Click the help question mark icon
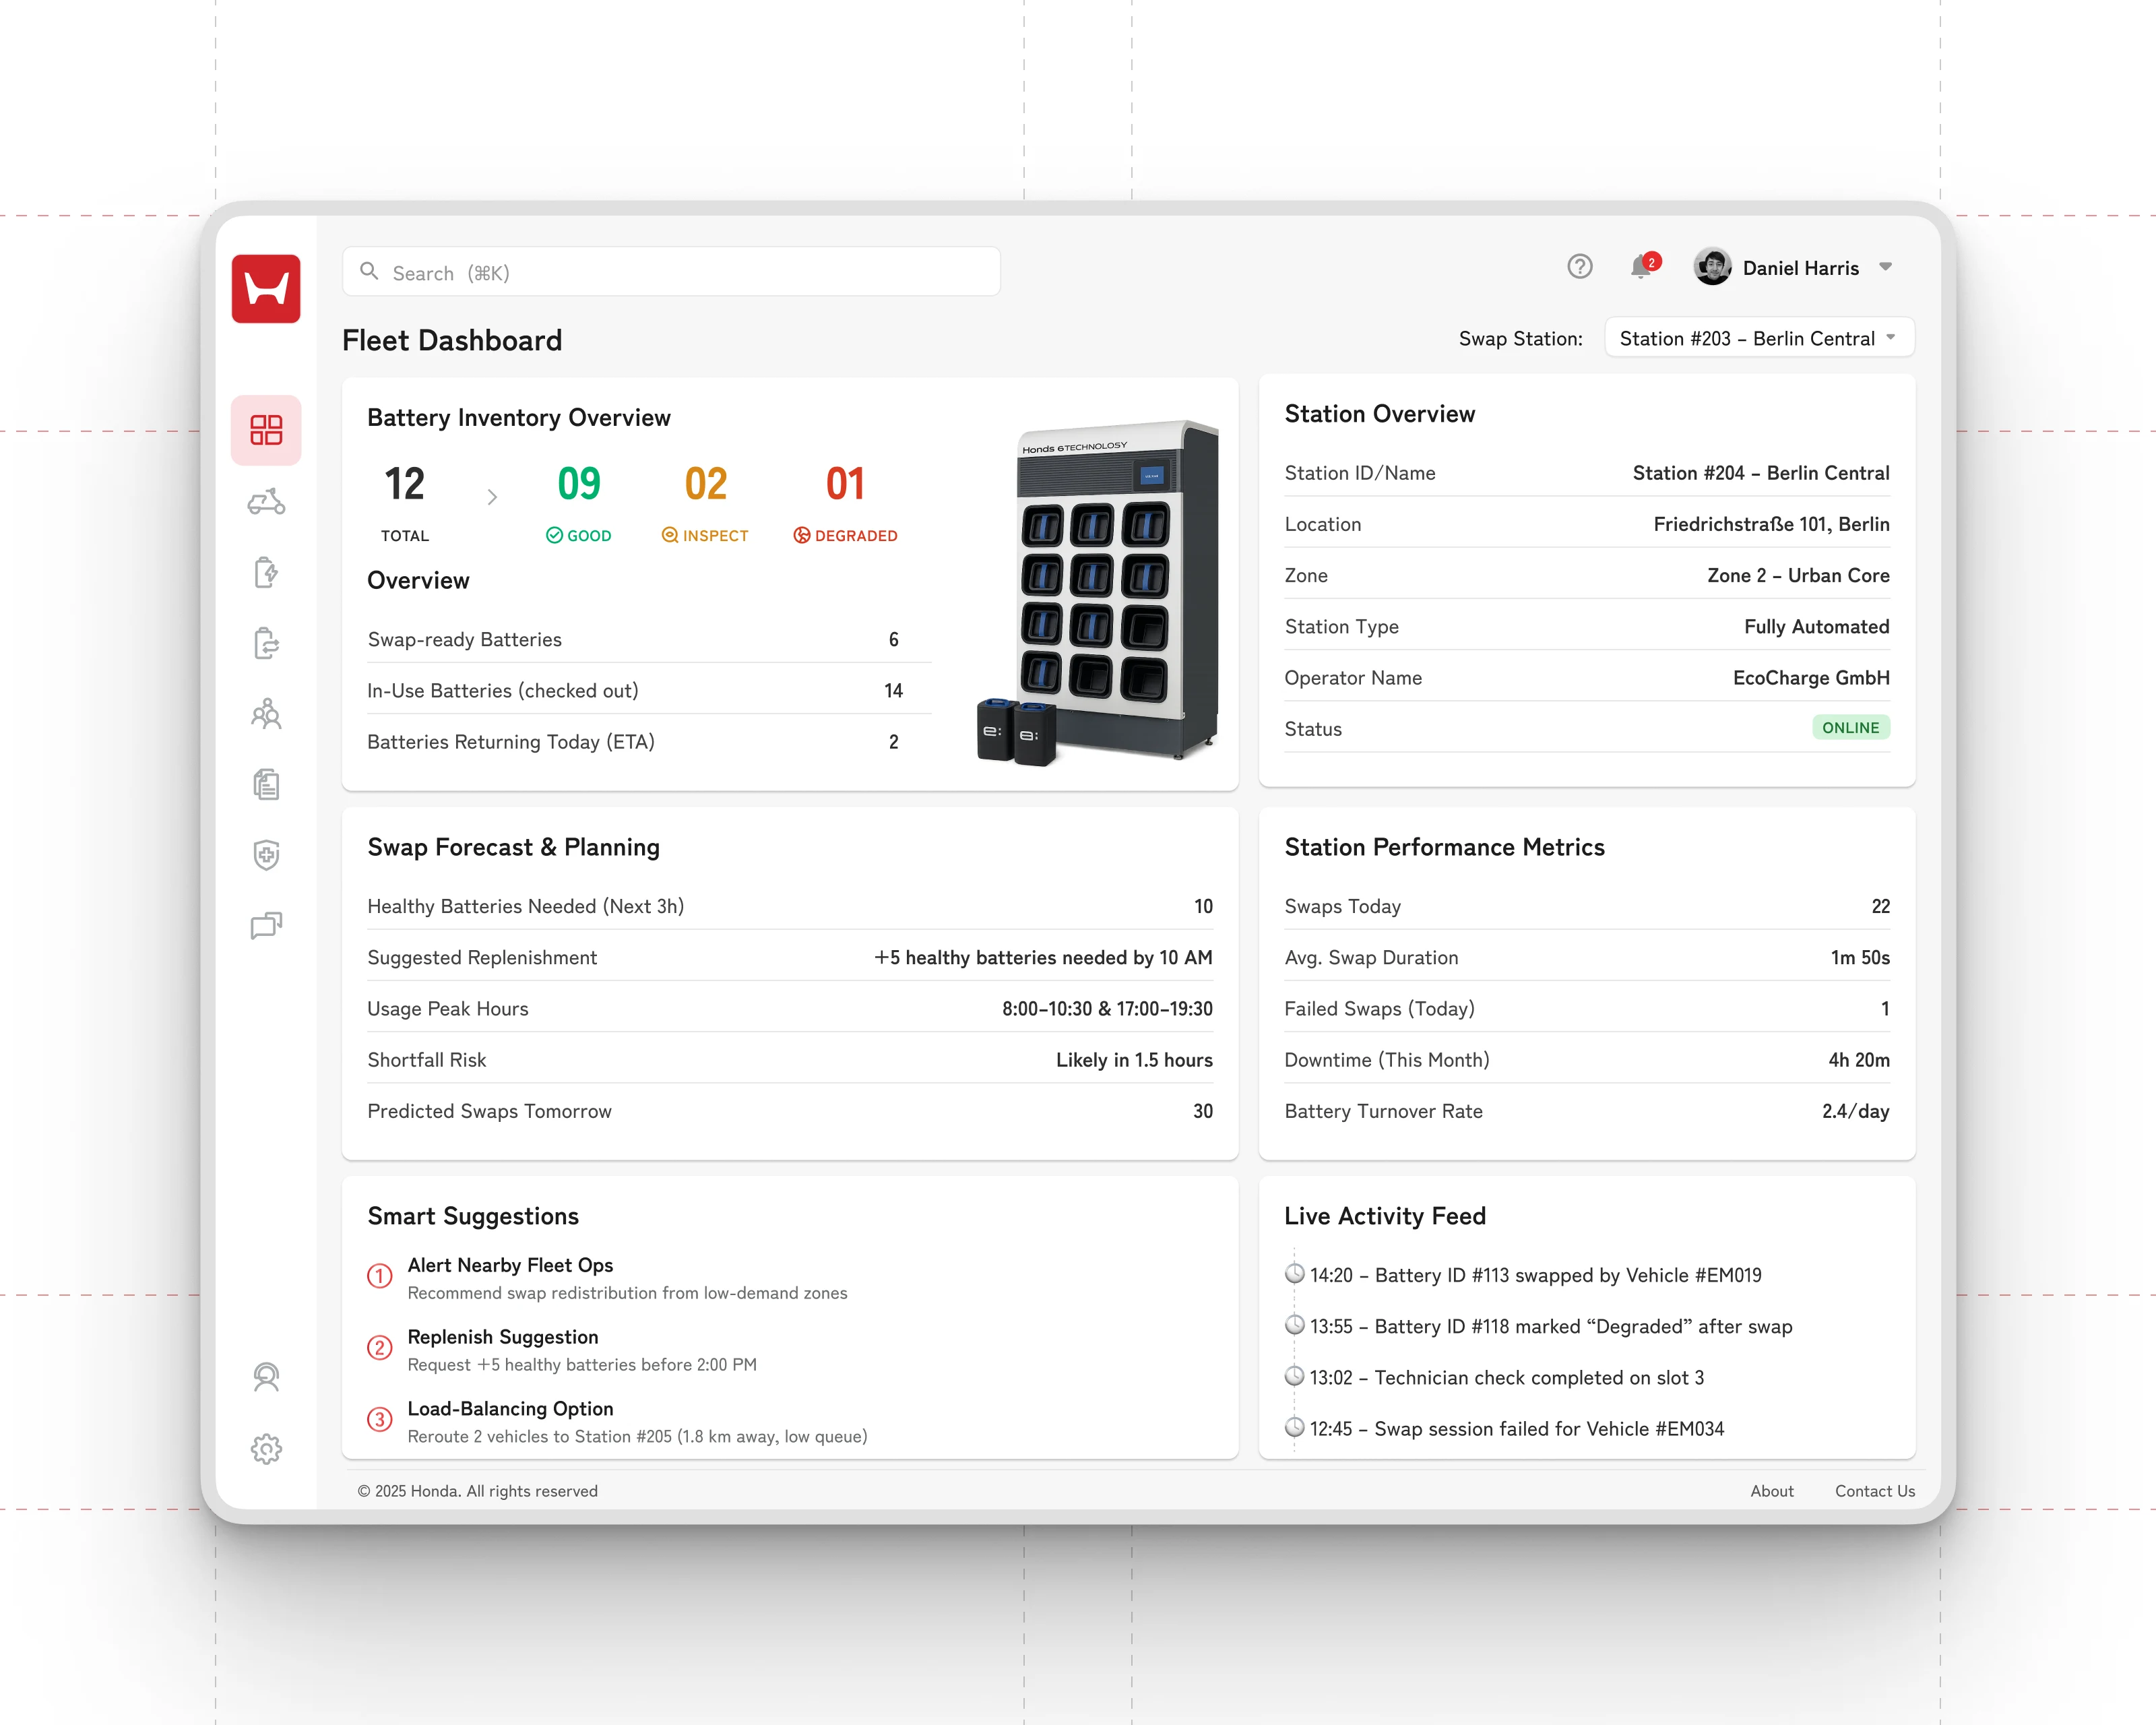Image resolution: width=2156 pixels, height=1725 pixels. [x=1579, y=267]
